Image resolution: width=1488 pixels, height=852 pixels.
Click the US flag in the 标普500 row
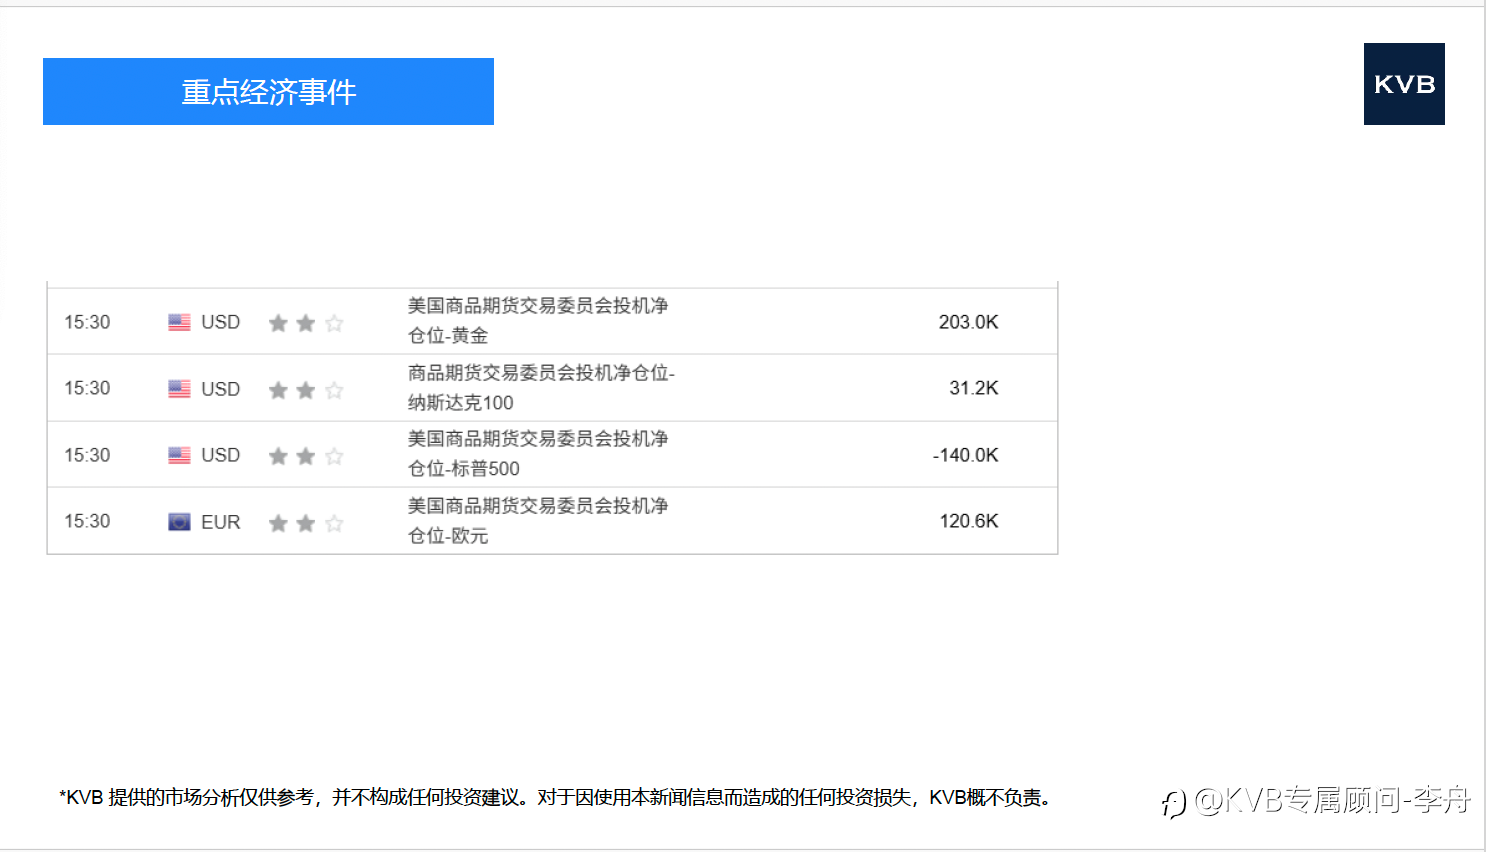pyautogui.click(x=179, y=455)
